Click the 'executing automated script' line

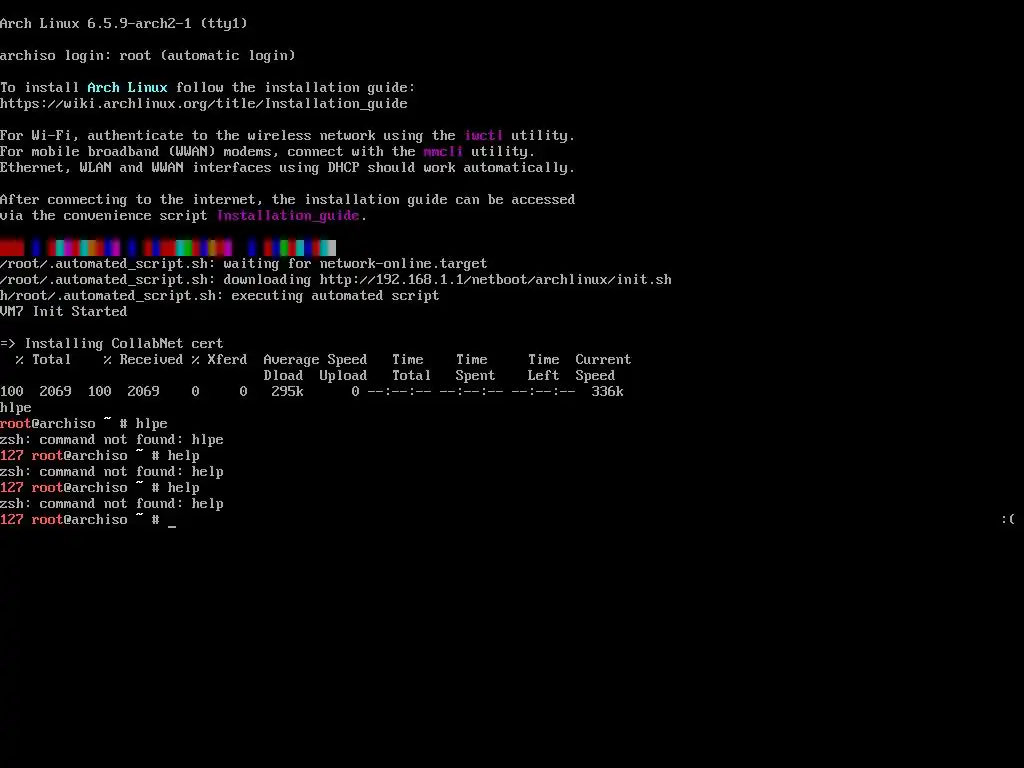219,295
